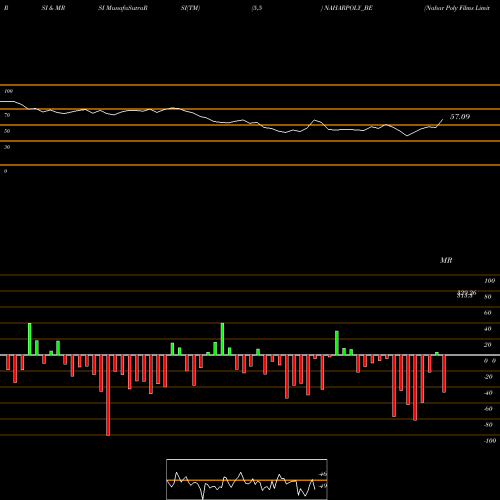Click the MR axis label 40

coord(488,329)
